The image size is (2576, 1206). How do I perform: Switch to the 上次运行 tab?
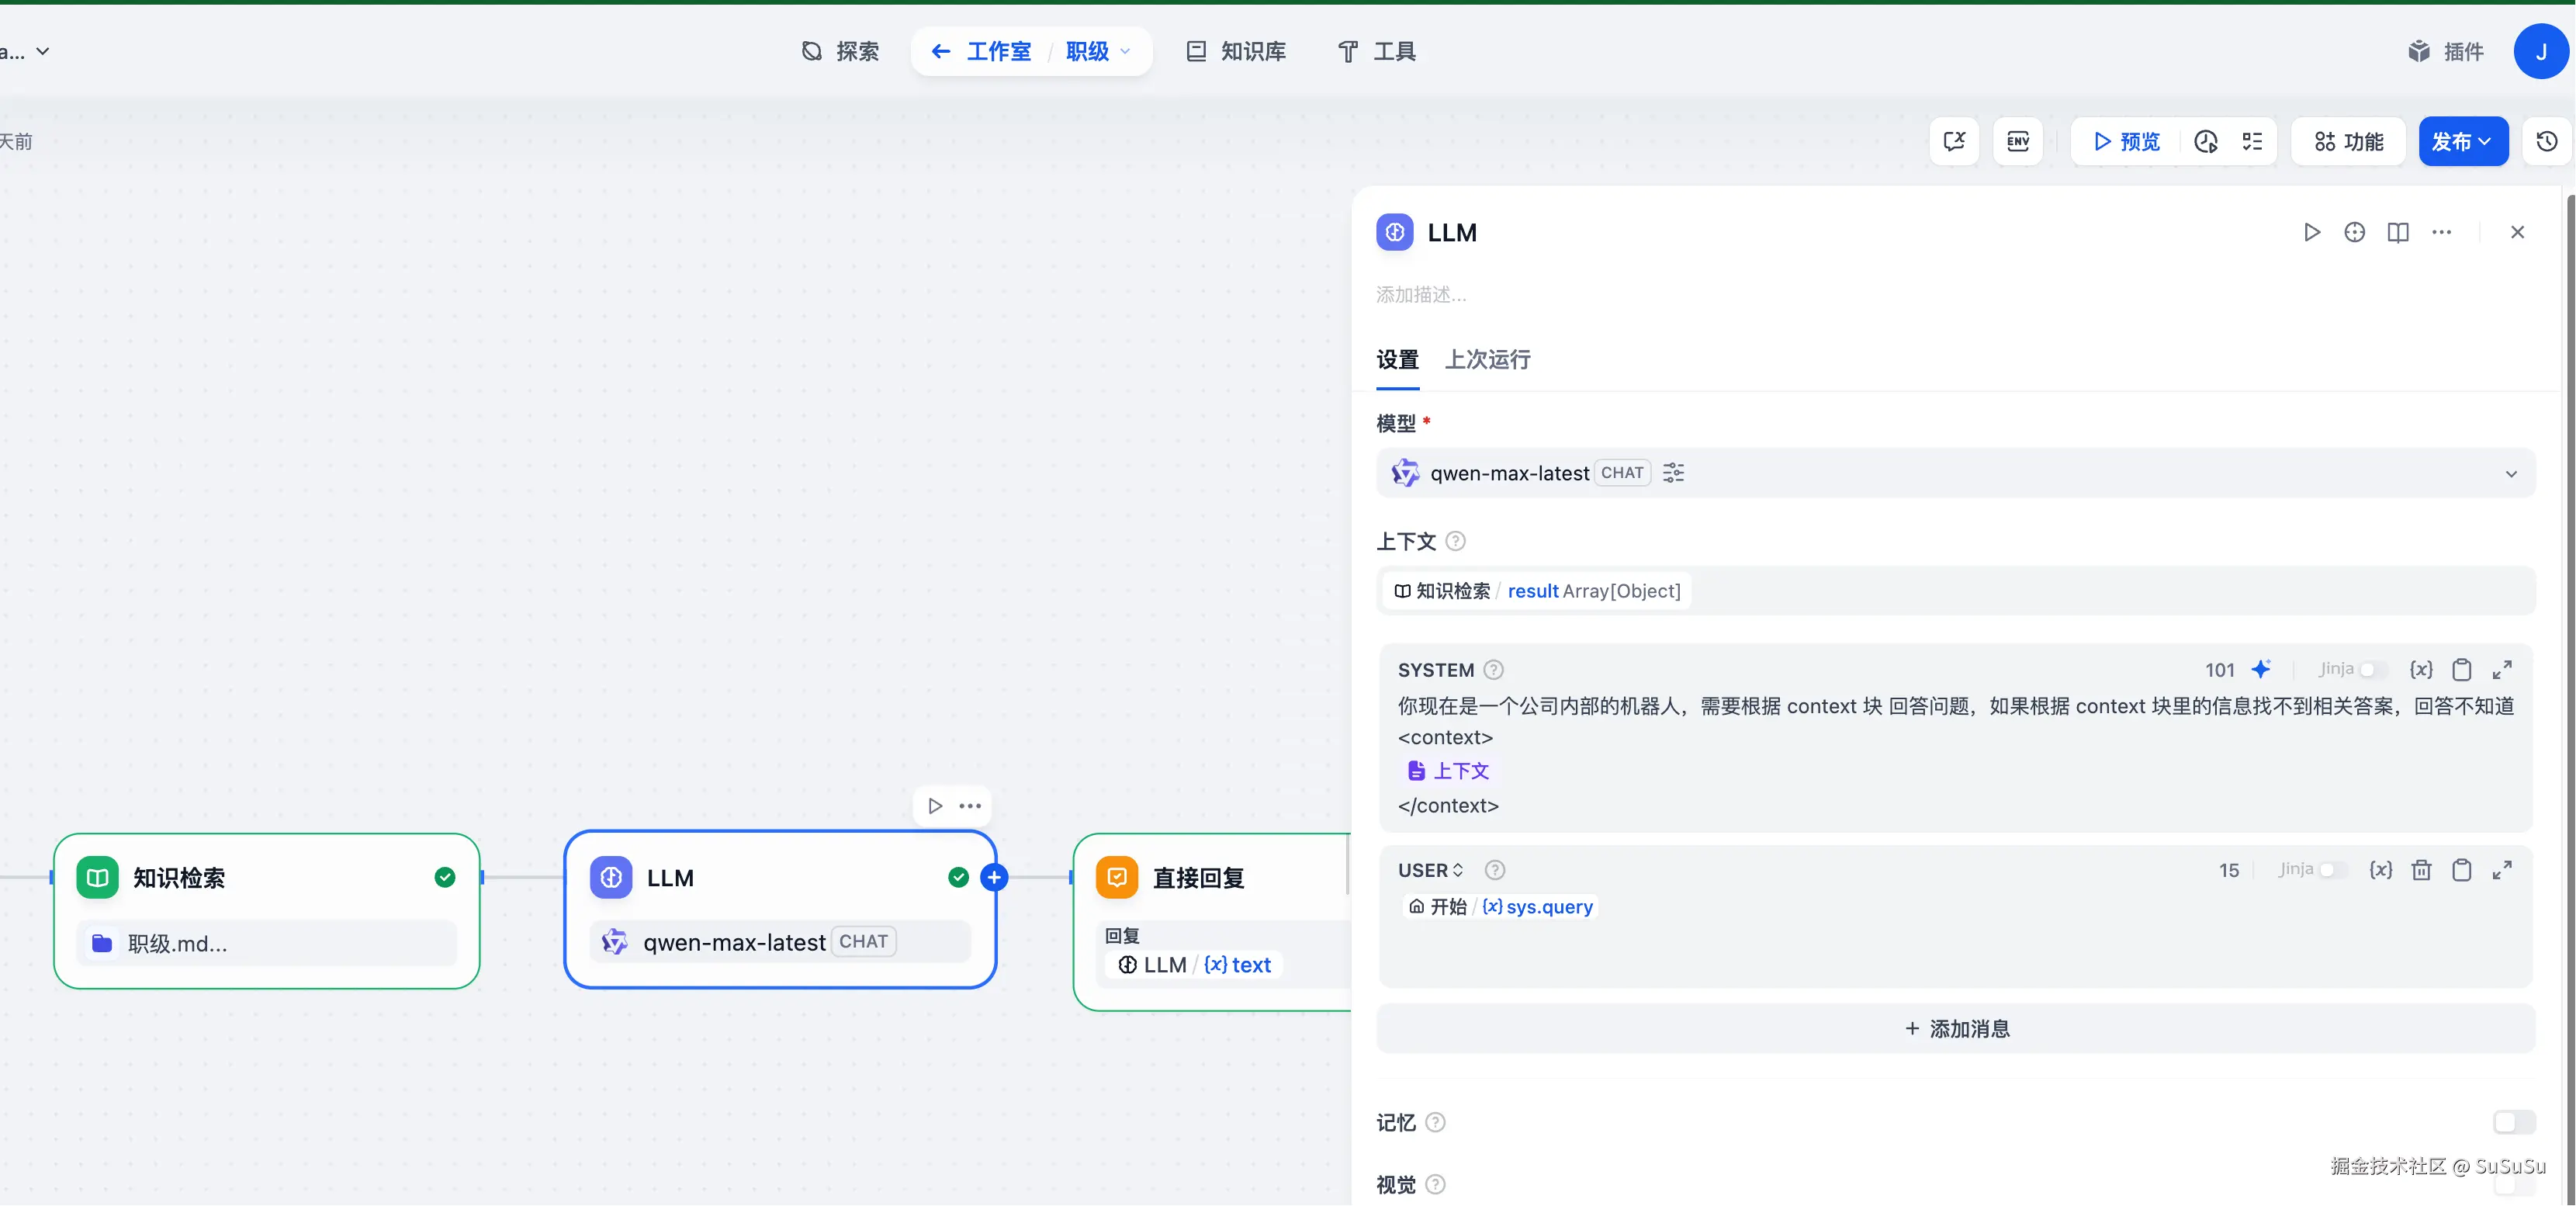1487,359
